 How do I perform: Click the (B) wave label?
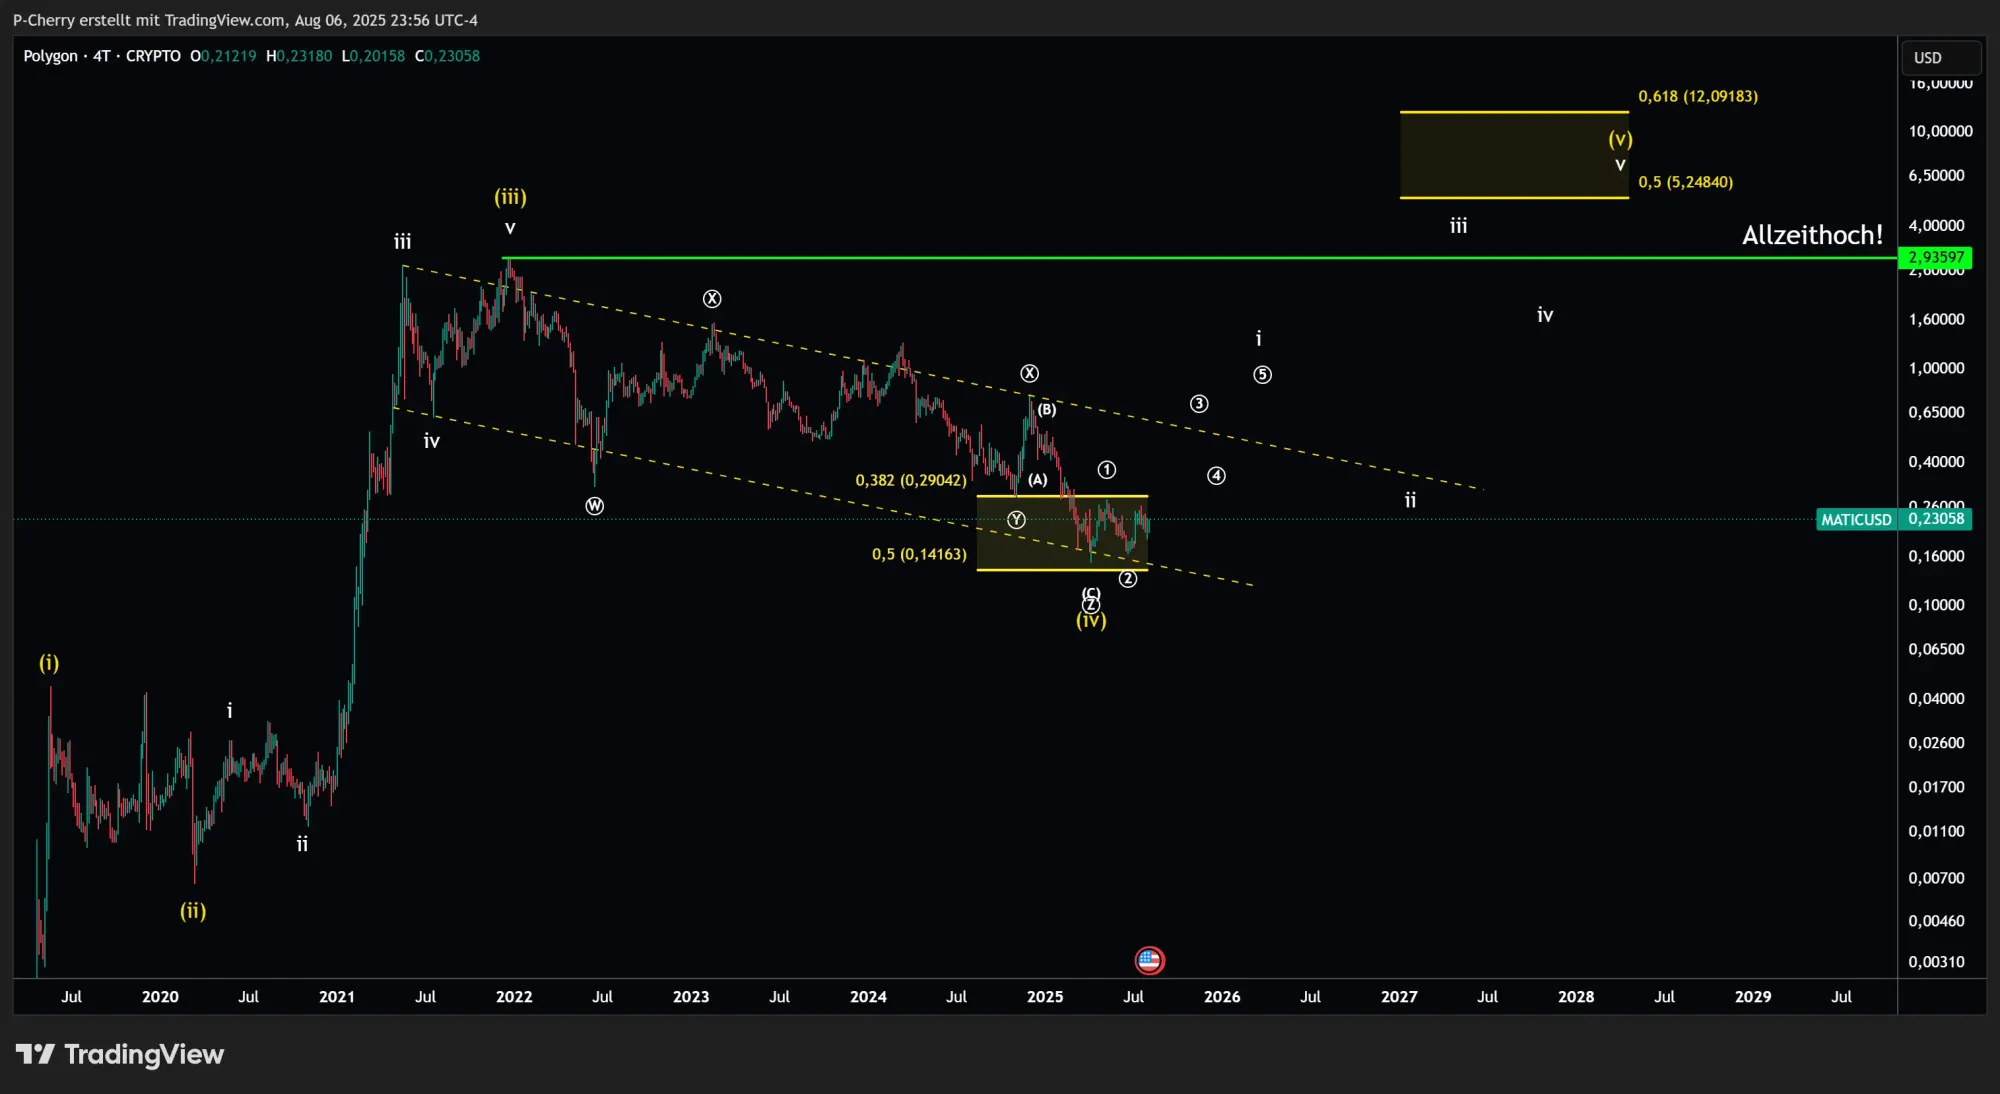[x=1046, y=410]
